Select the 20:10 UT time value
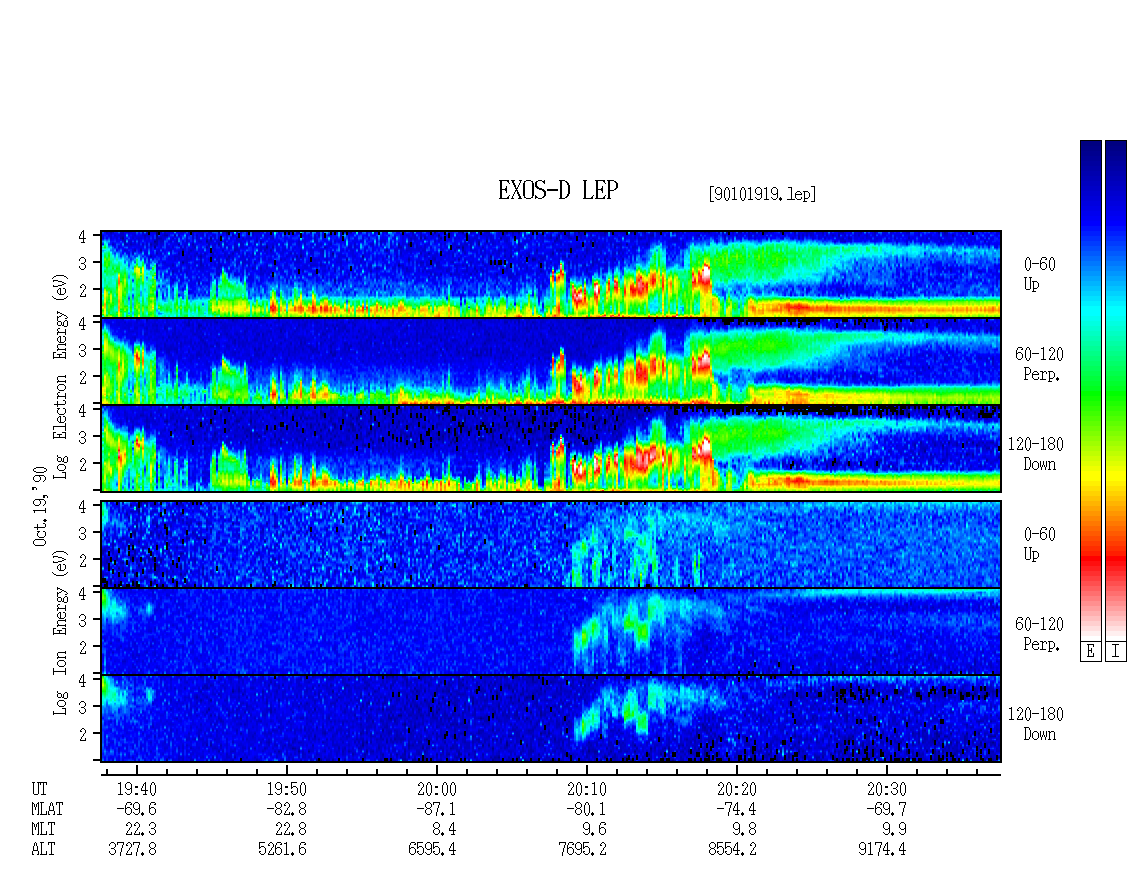The height and width of the screenshot is (875, 1130). point(587,789)
